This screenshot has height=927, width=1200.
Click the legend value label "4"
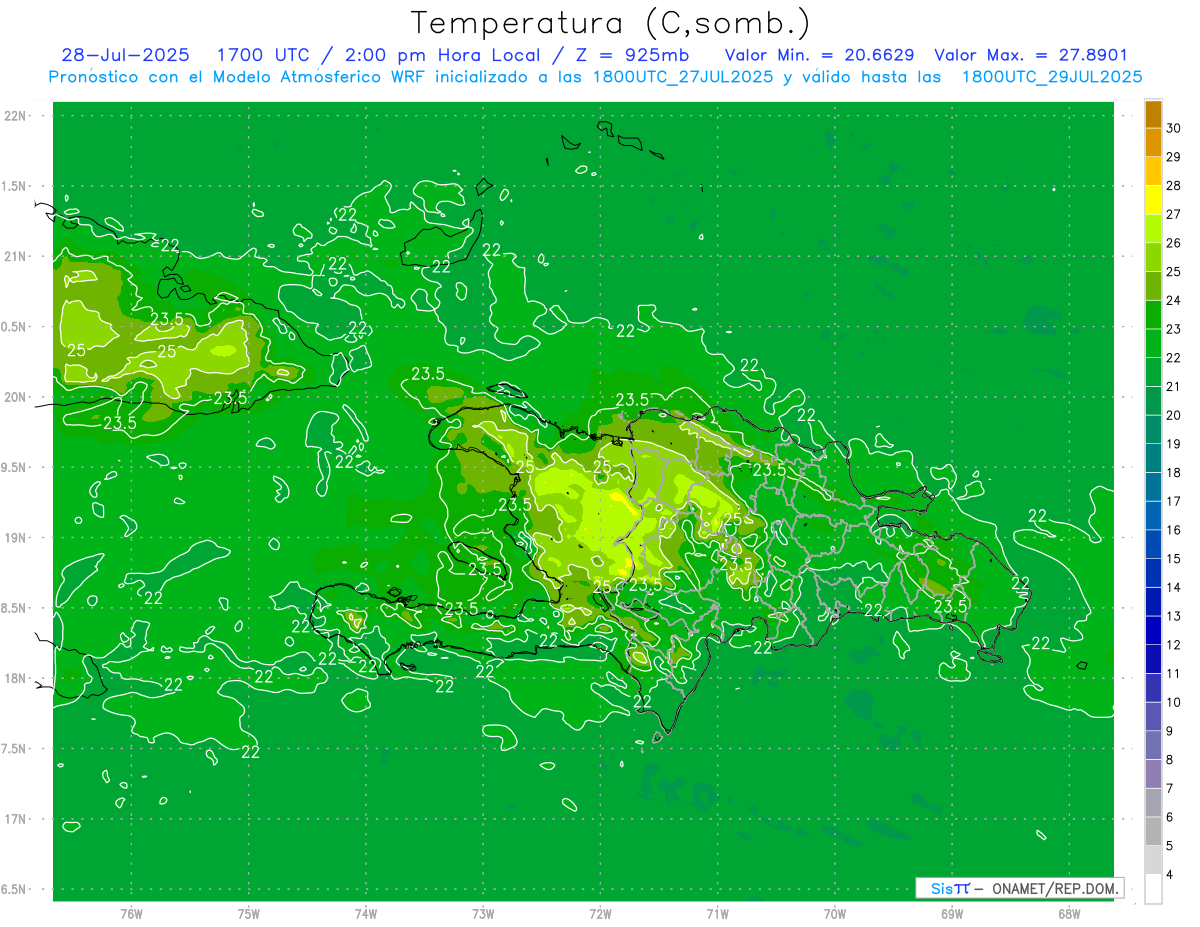click(1171, 874)
